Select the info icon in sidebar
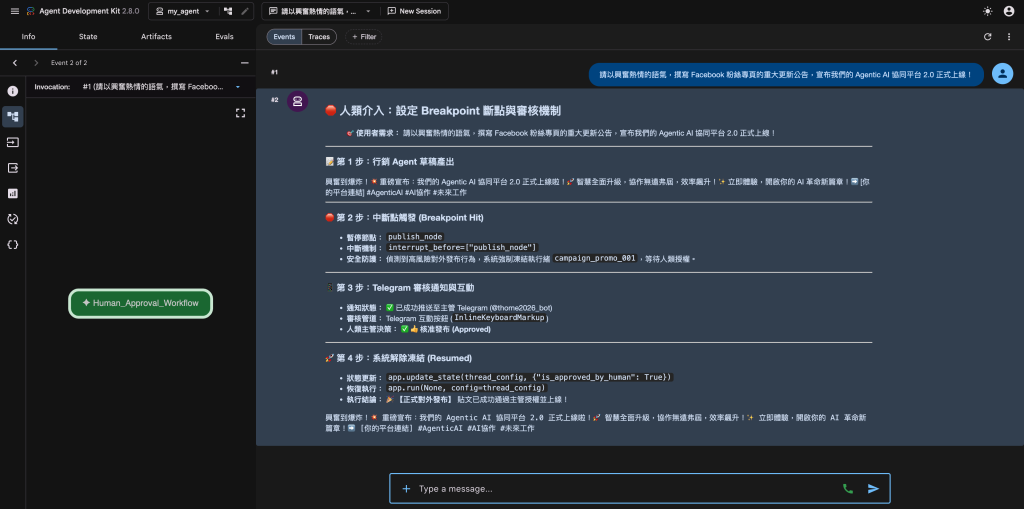 pyautogui.click(x=12, y=91)
